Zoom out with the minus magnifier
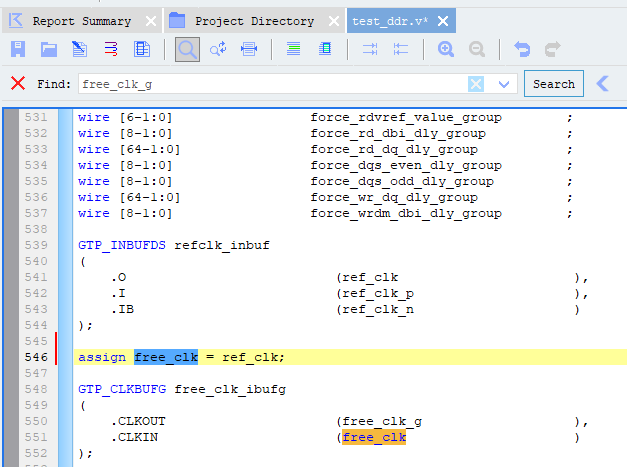The image size is (627, 467). (477, 49)
